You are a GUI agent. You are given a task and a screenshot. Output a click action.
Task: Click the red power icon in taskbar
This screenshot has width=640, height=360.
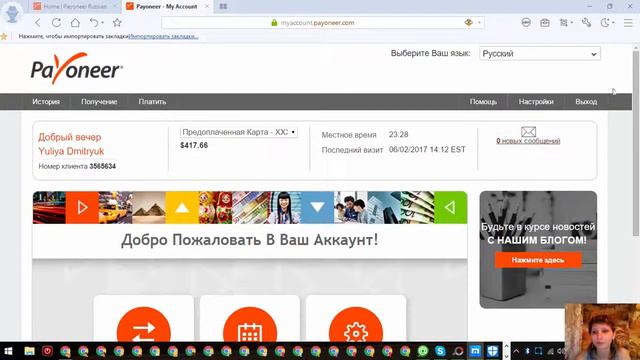click(x=47, y=351)
